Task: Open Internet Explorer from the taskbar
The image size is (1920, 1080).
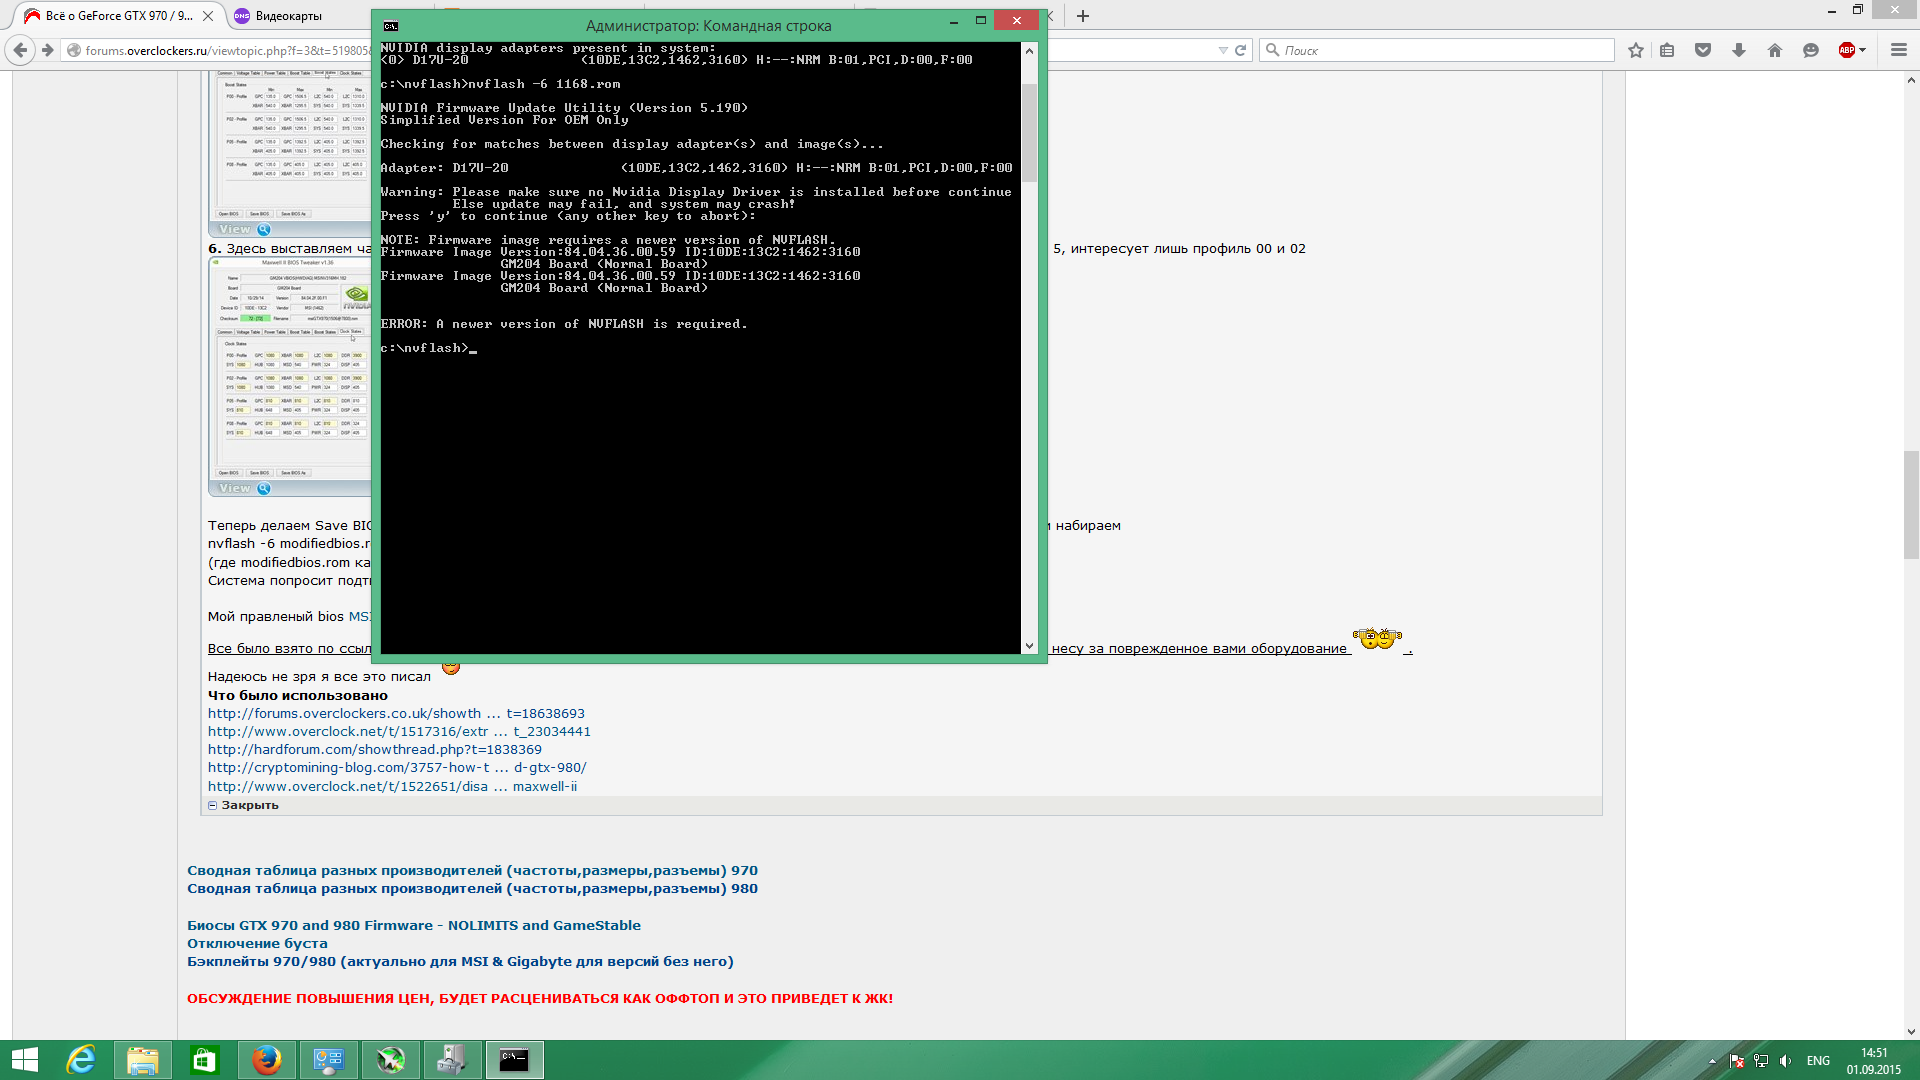Action: pos(80,1060)
